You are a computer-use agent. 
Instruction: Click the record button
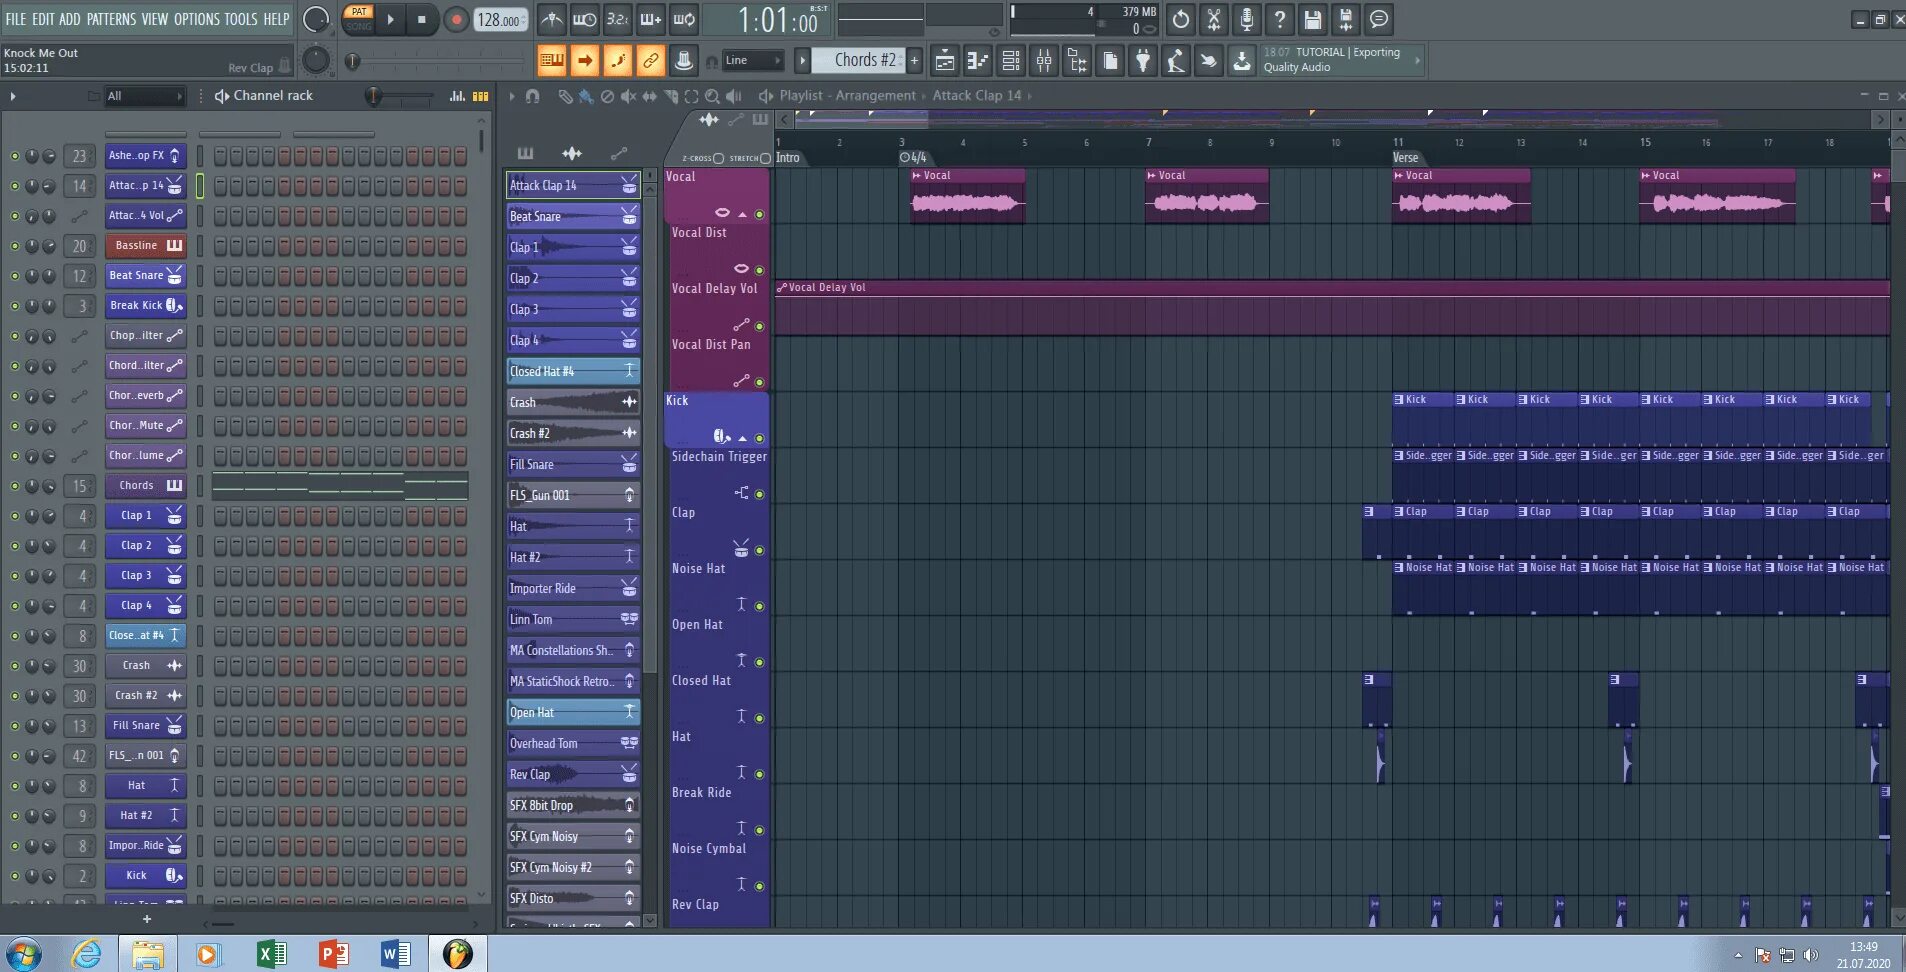point(456,20)
